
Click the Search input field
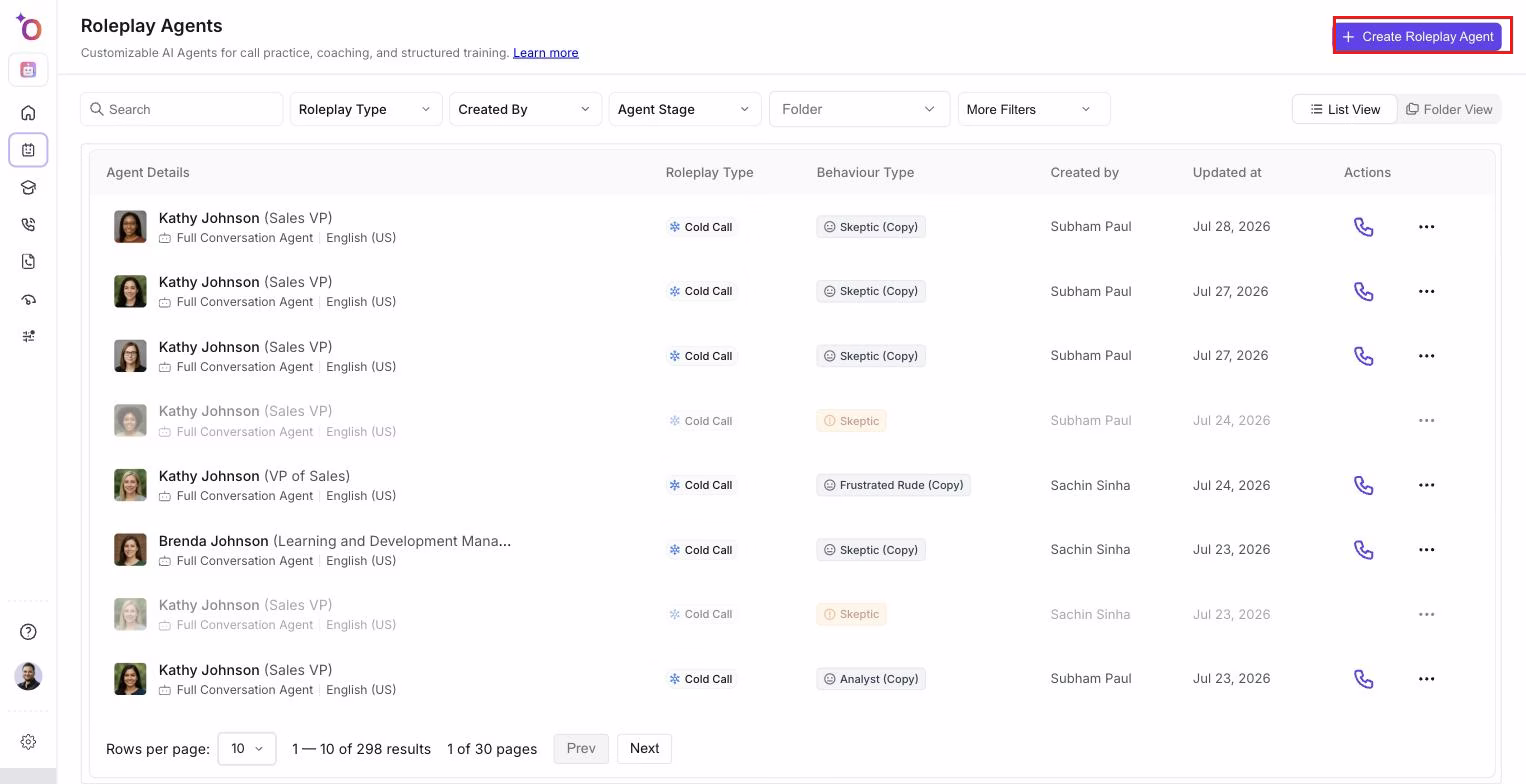coord(182,109)
